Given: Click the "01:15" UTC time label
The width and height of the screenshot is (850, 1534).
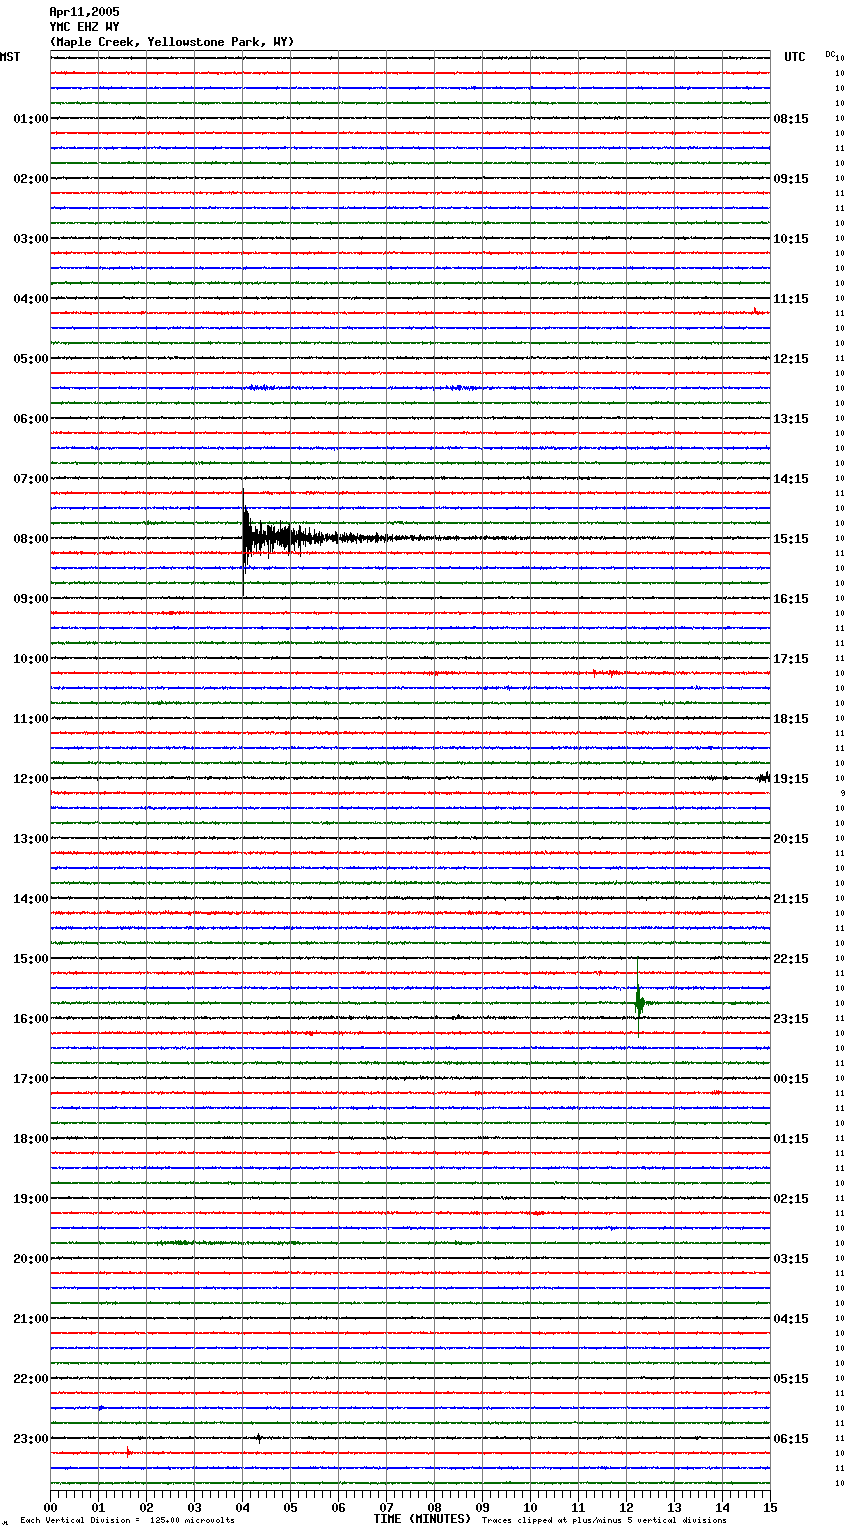Looking at the screenshot, I should click(x=791, y=1139).
